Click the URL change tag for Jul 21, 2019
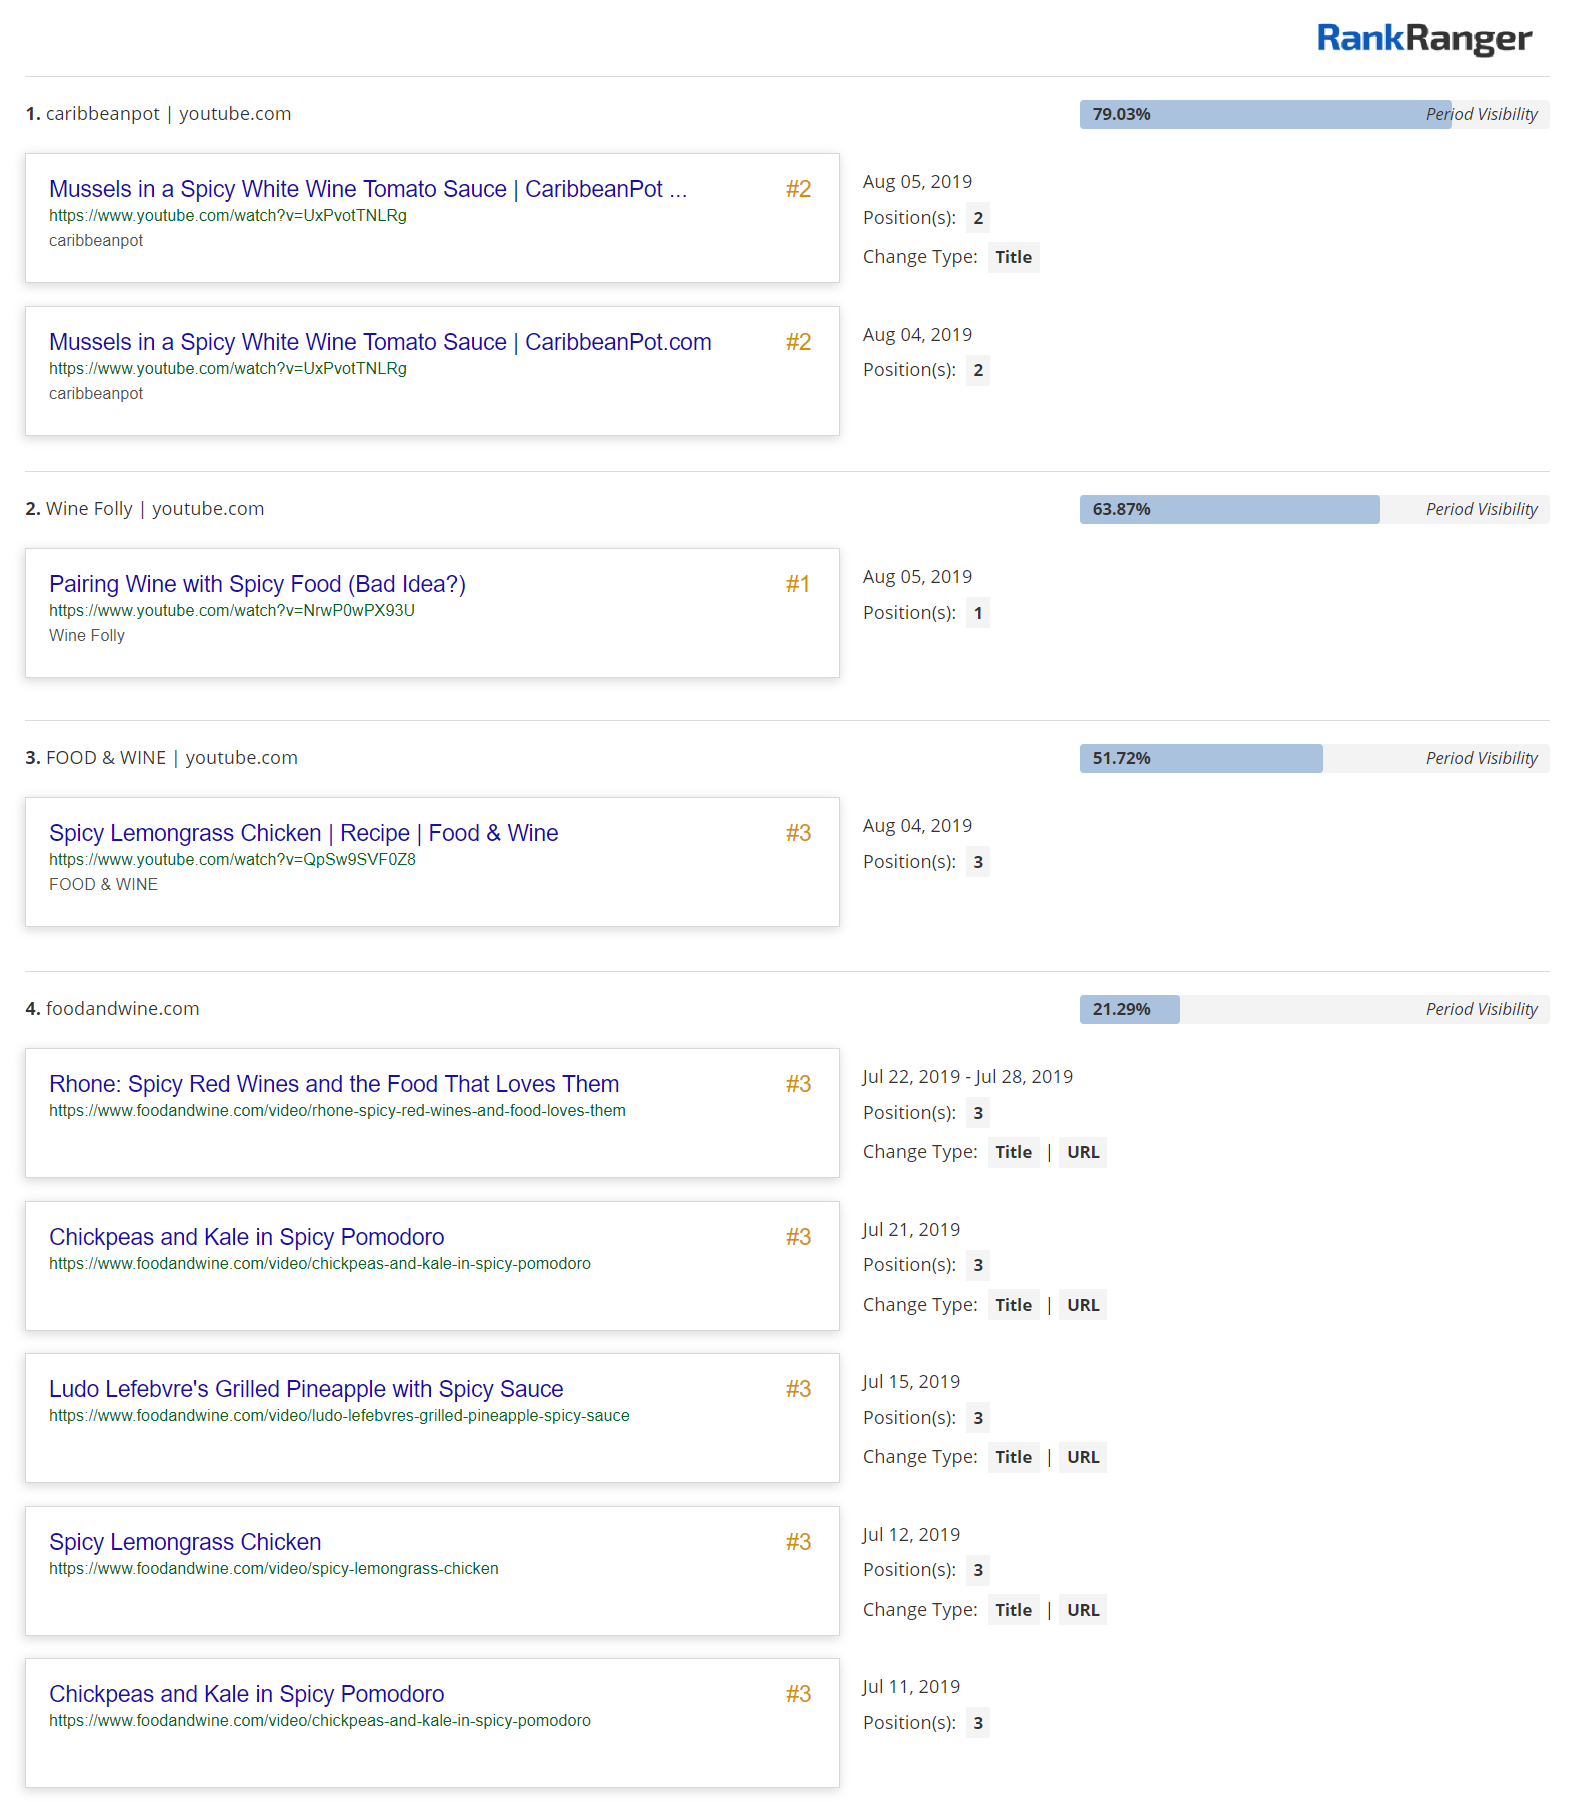 (x=1082, y=1305)
